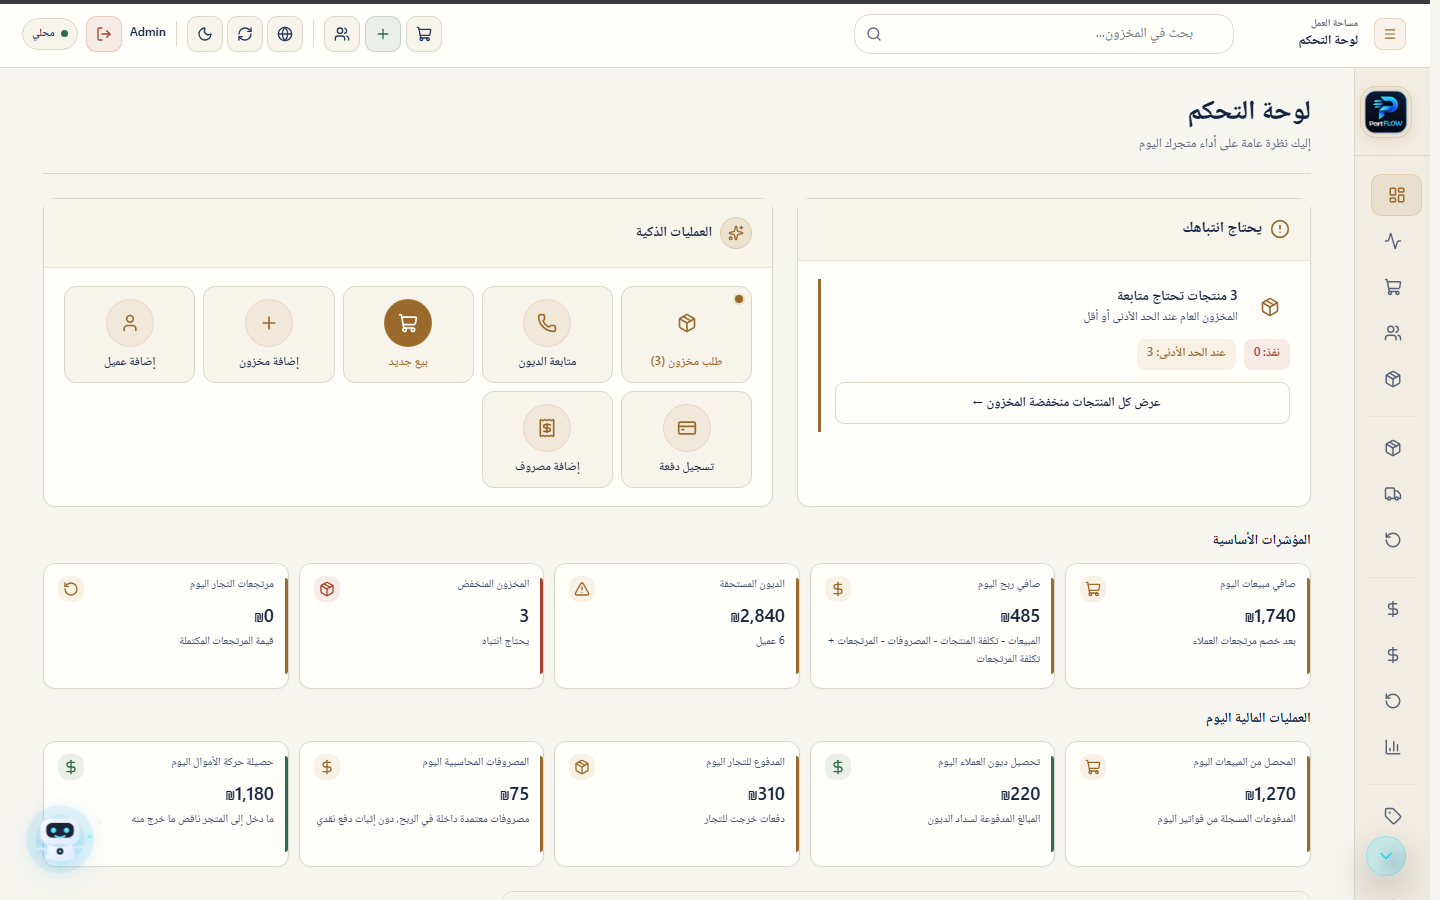Click the green plus button in top bar
Image resolution: width=1440 pixels, height=900 pixels.
click(x=383, y=34)
